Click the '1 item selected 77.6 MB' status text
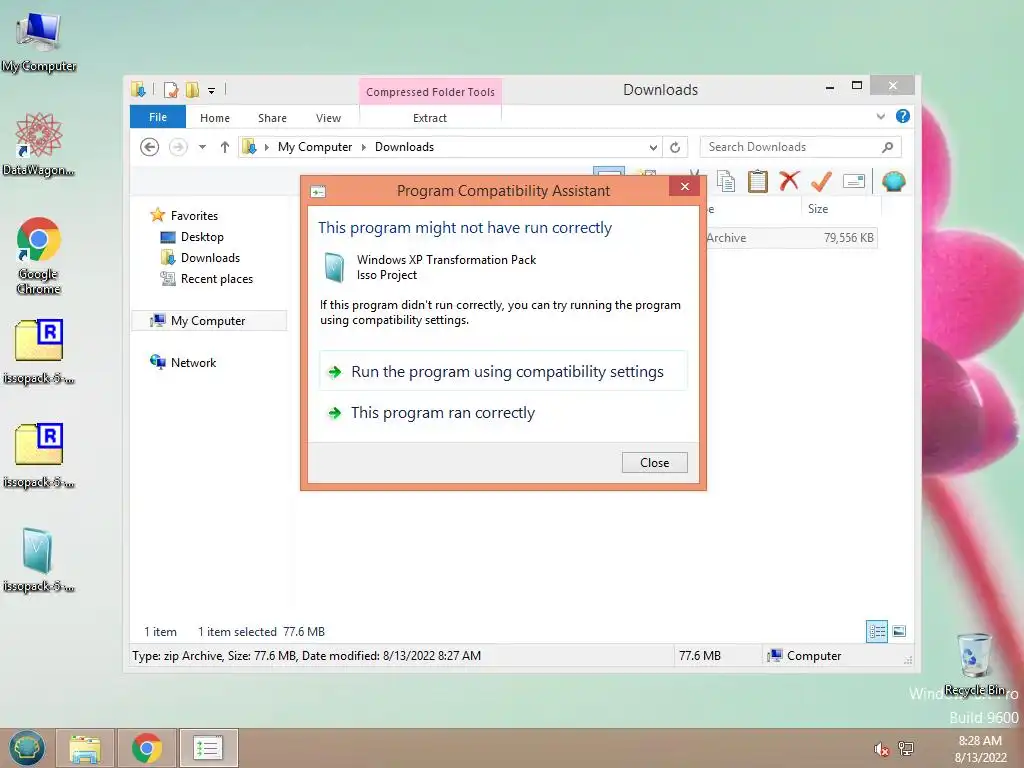Image resolution: width=1024 pixels, height=768 pixels. click(261, 632)
